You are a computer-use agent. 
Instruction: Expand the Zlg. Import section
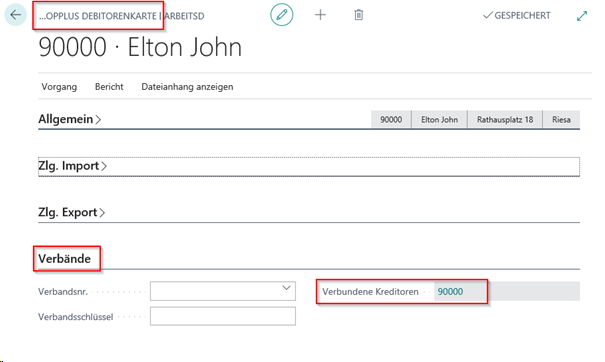click(x=72, y=166)
